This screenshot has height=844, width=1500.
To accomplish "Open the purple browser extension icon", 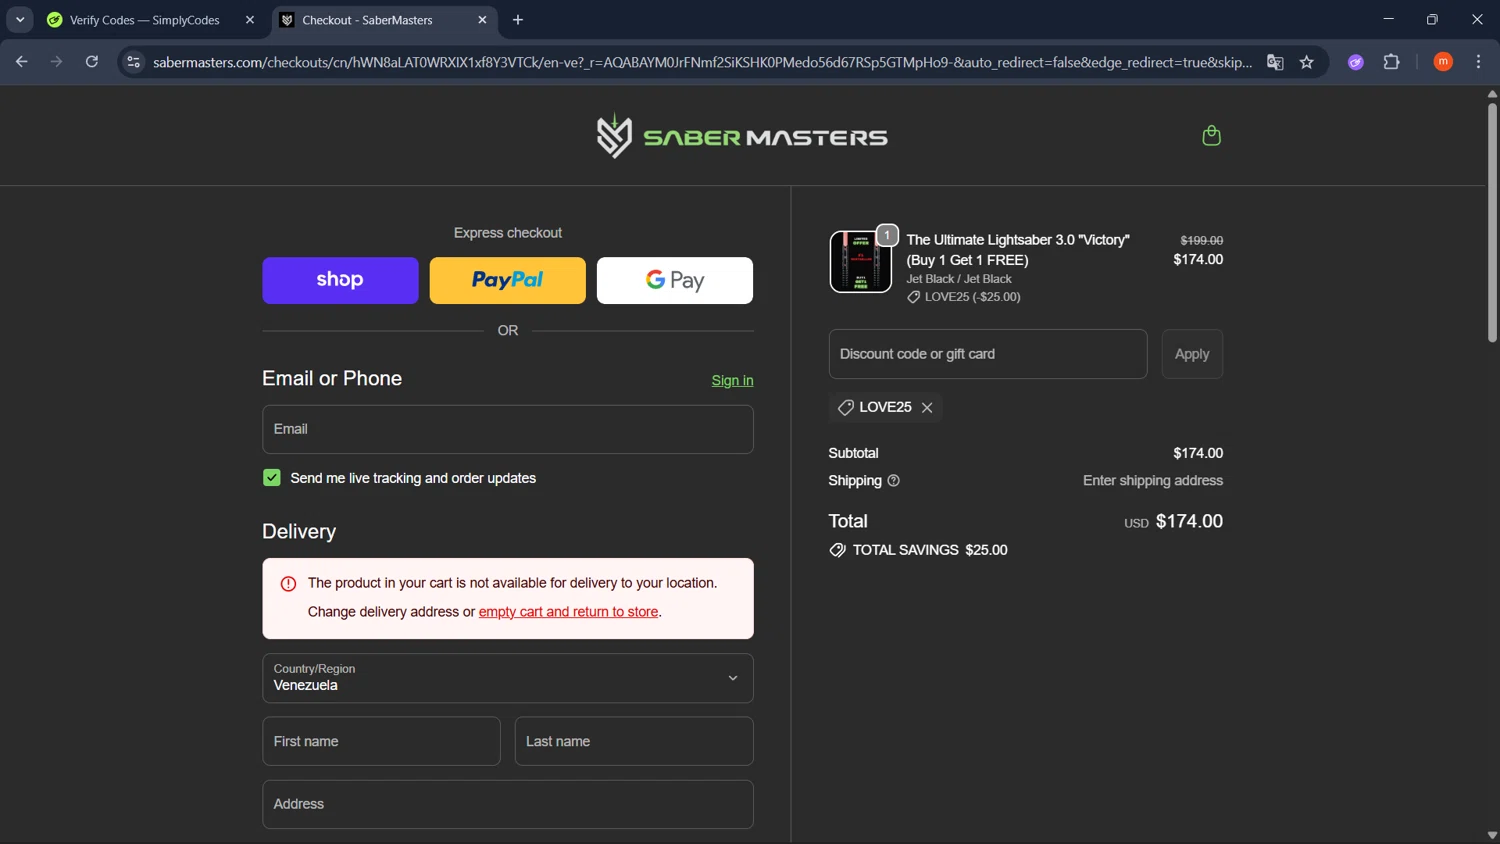I will pyautogui.click(x=1356, y=62).
